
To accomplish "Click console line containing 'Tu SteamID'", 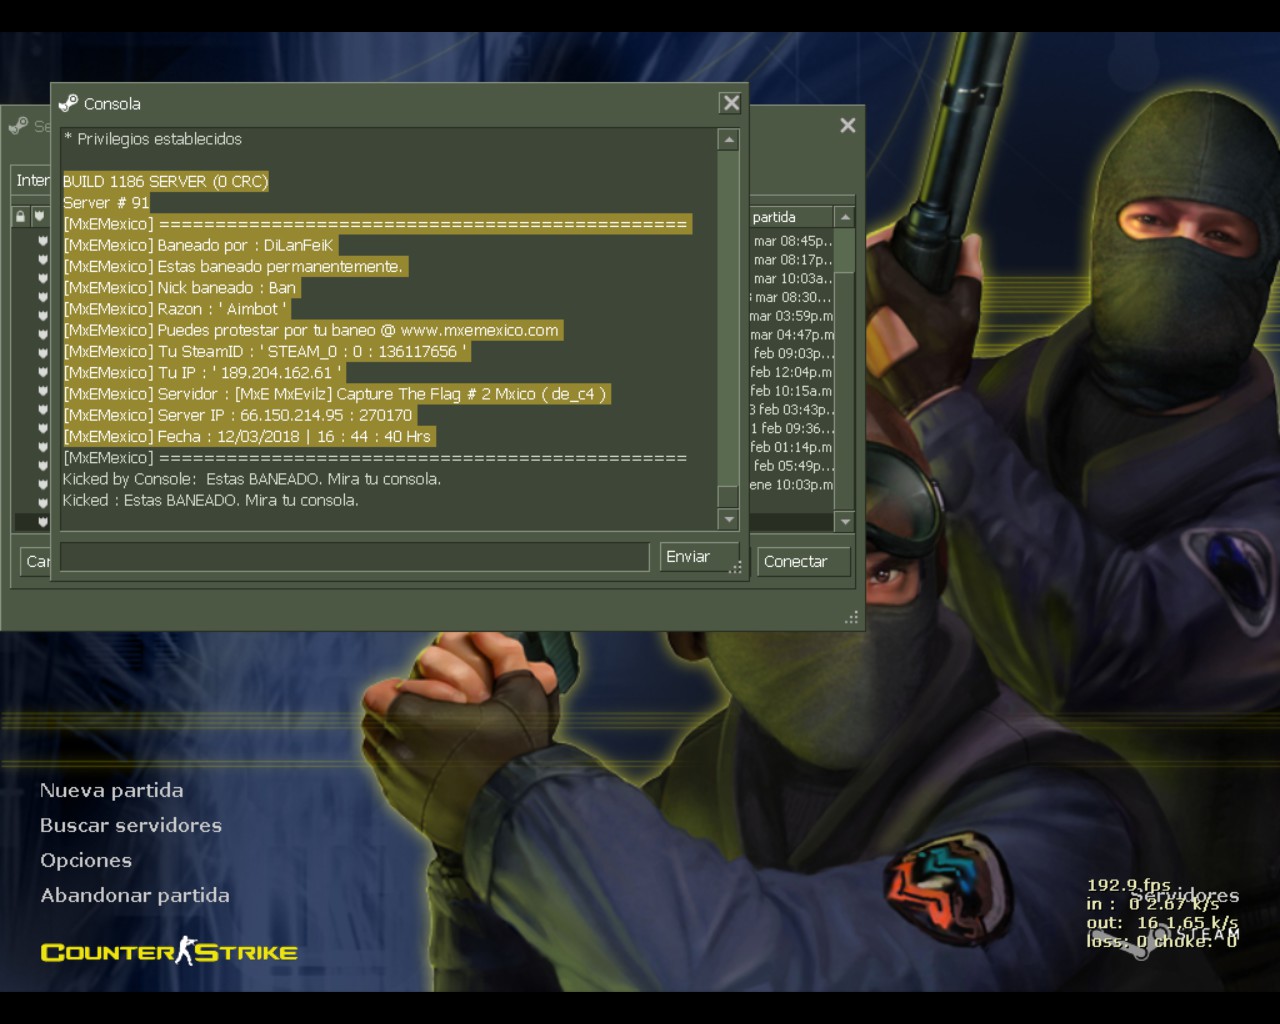I will [265, 351].
